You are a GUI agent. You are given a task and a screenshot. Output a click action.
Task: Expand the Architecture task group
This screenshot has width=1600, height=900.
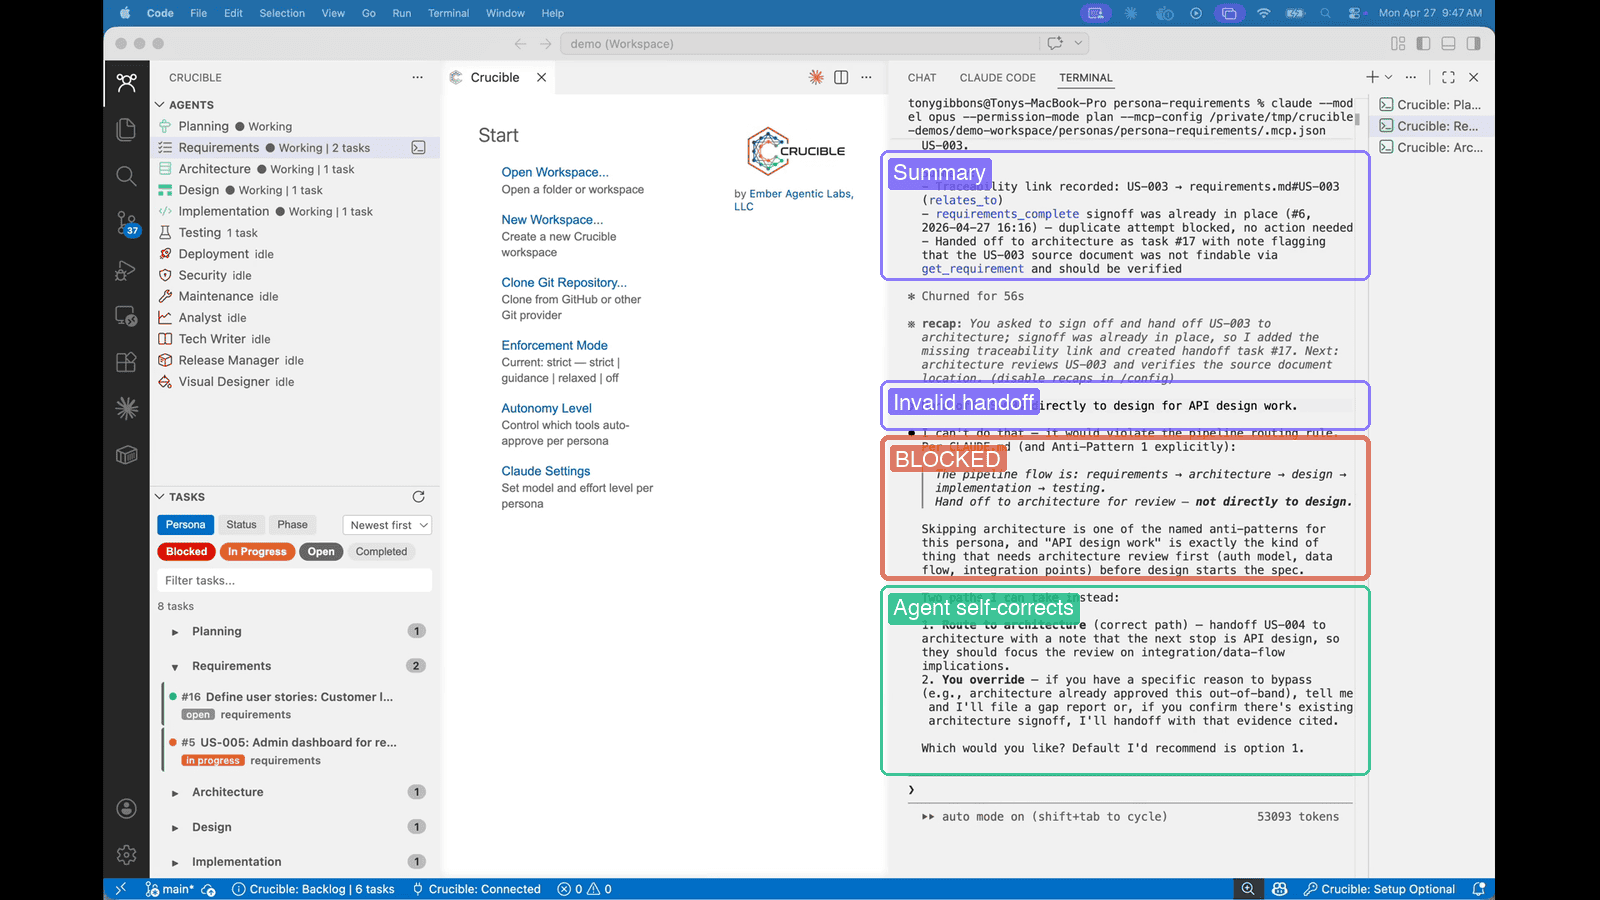(175, 792)
